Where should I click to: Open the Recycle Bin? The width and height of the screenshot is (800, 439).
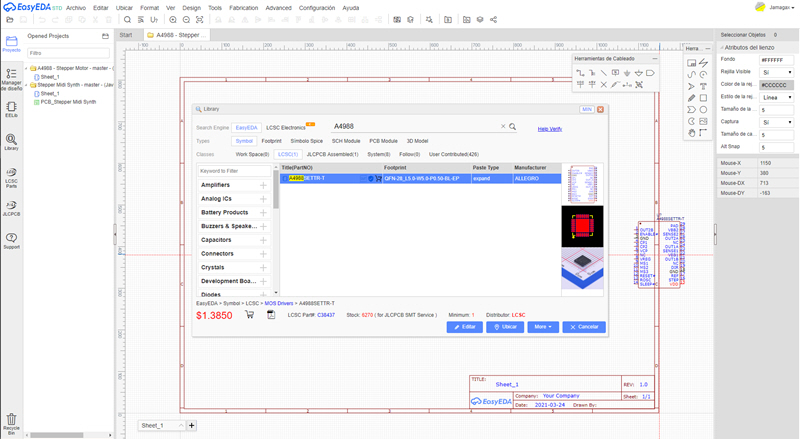point(11,424)
